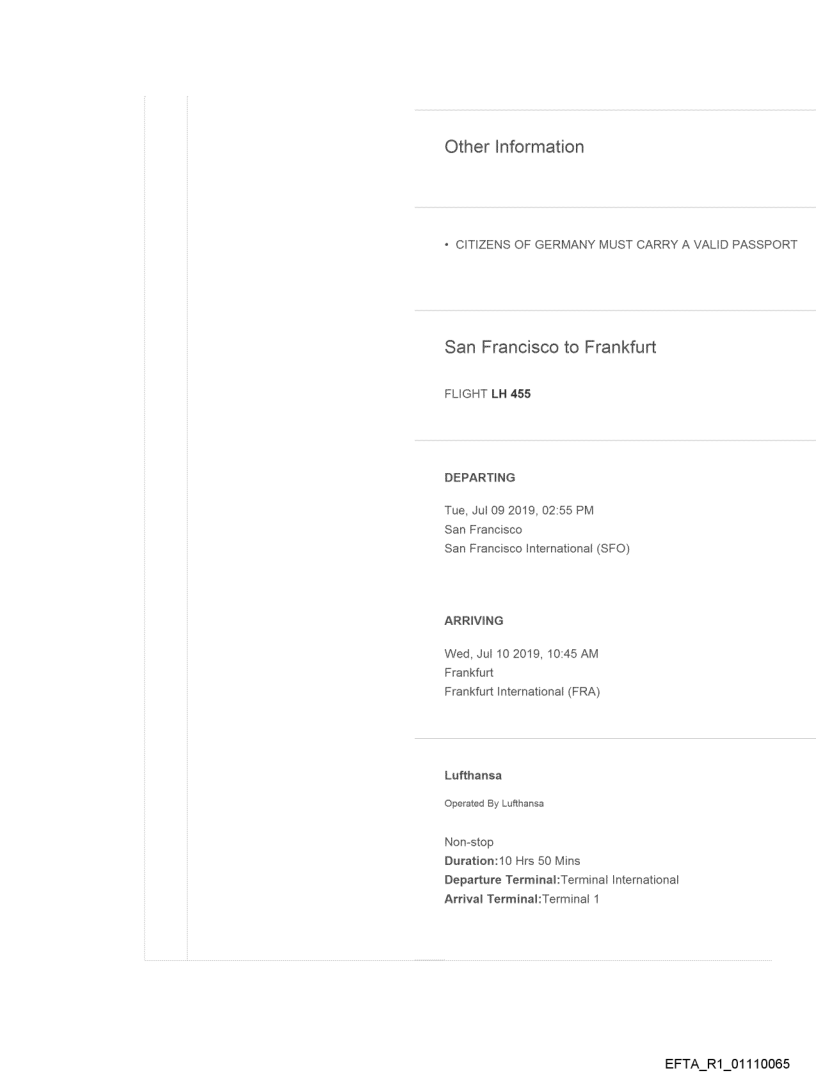Click the "San Francisco to Frankfurt" heading

click(550, 349)
